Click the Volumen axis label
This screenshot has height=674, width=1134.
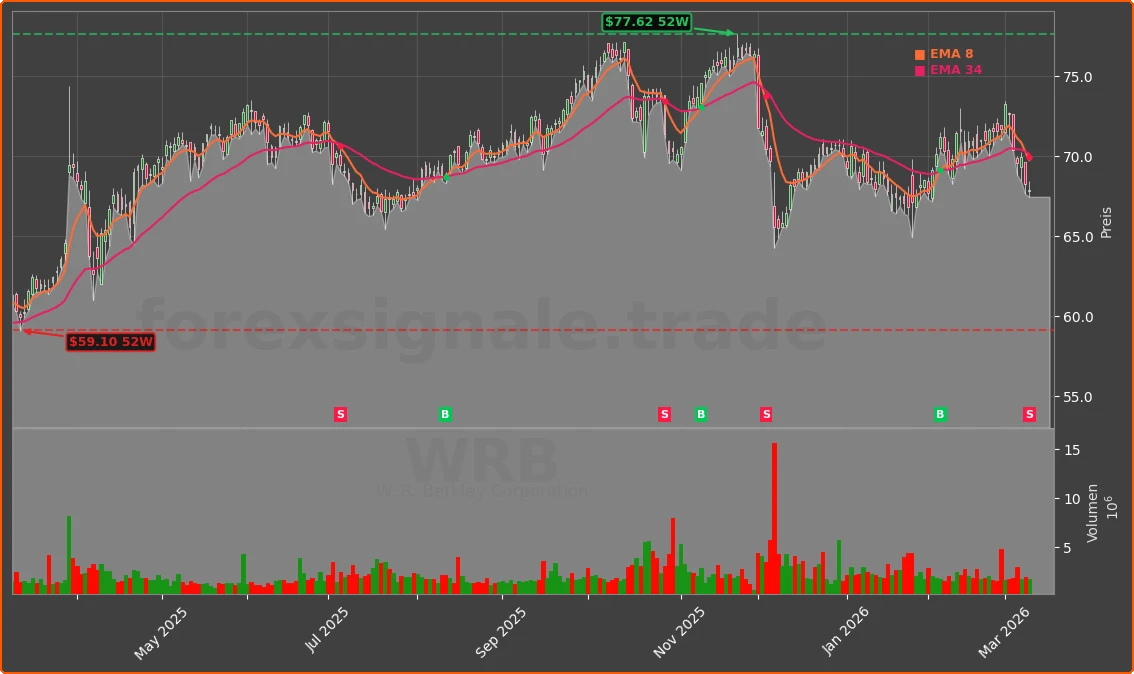(1093, 511)
